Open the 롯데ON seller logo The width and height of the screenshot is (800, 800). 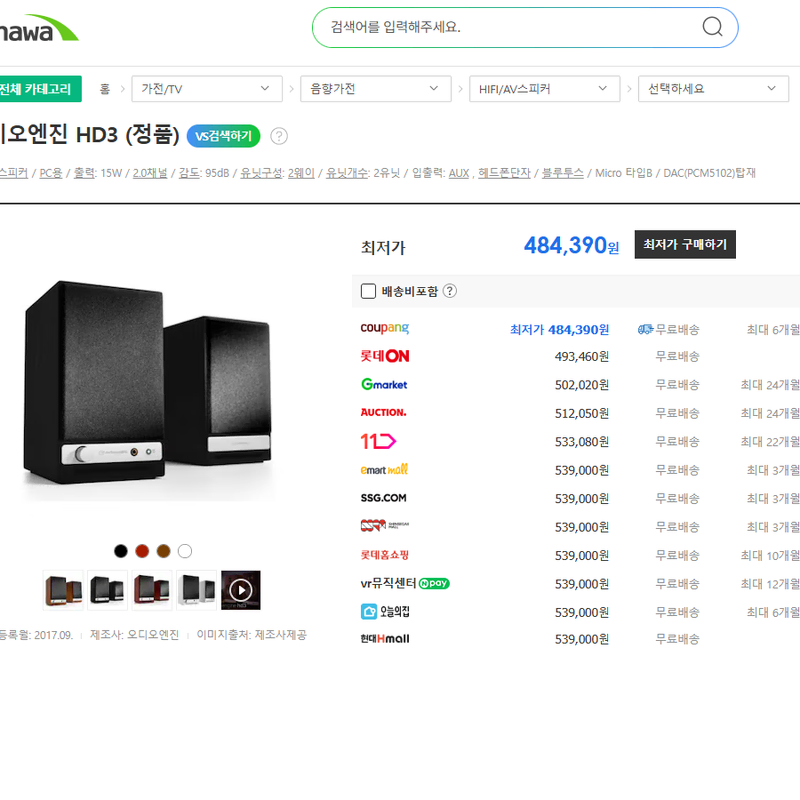(x=385, y=356)
